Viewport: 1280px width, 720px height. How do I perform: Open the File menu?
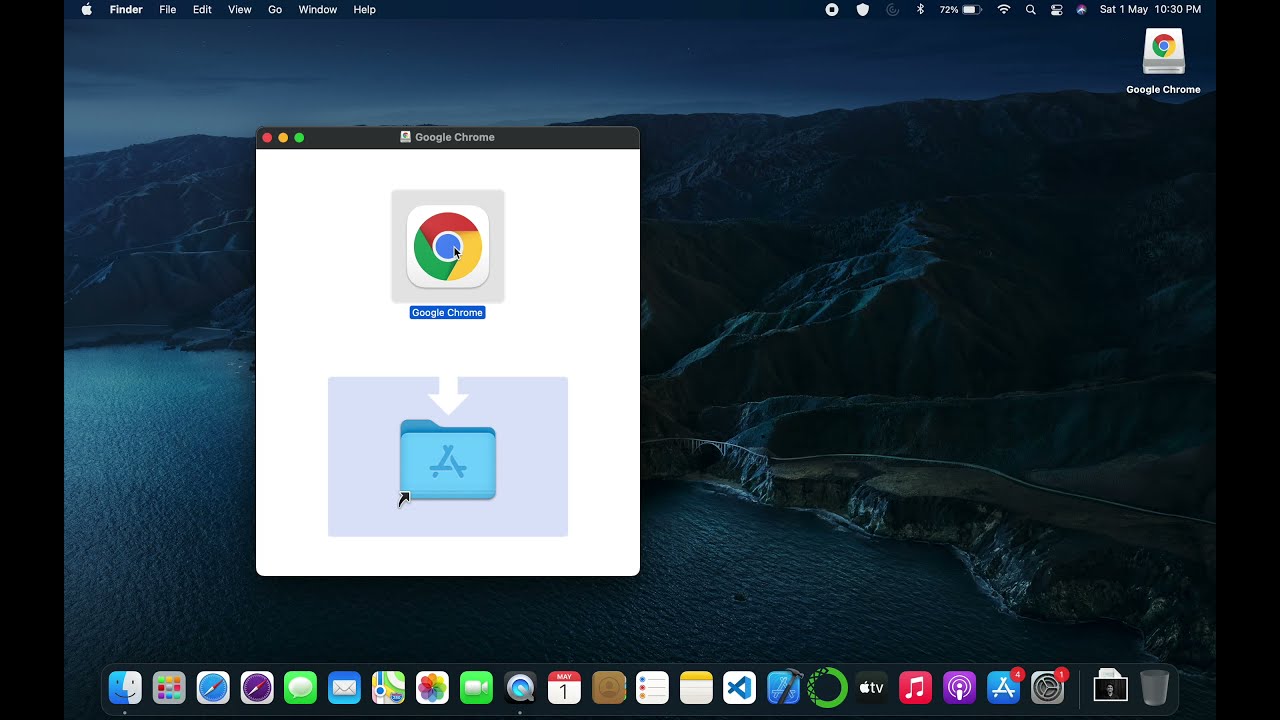pyautogui.click(x=168, y=10)
